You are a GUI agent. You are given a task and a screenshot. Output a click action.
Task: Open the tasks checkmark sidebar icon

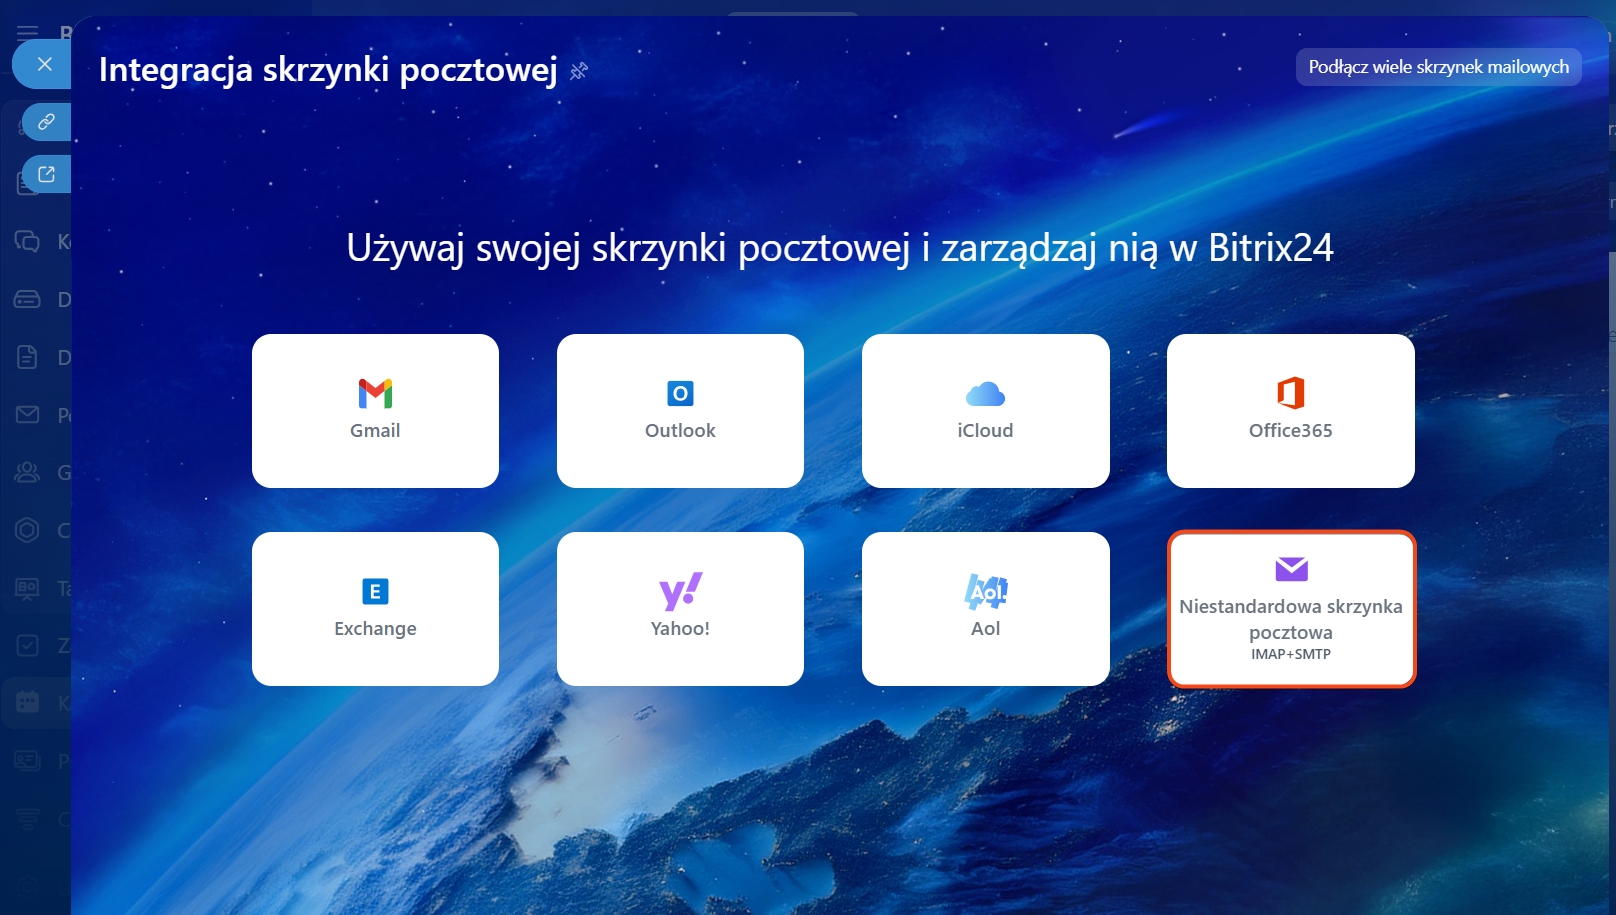pyautogui.click(x=27, y=645)
